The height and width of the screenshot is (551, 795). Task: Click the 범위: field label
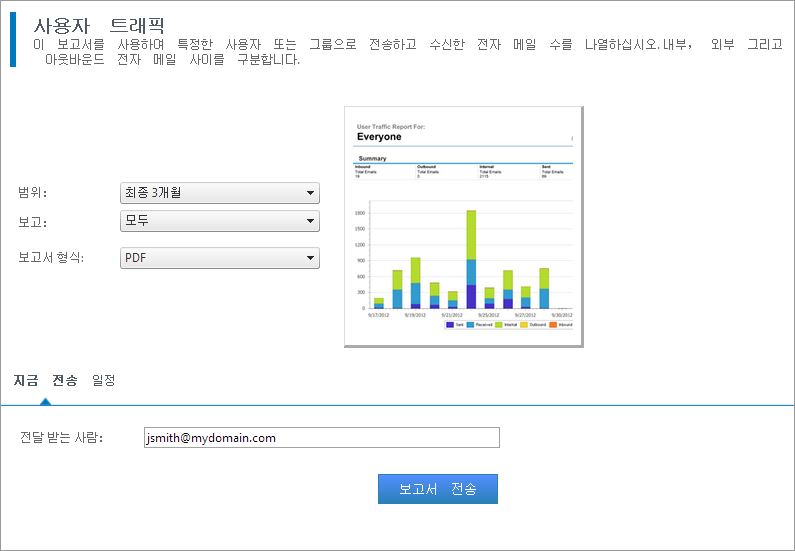pos(33,193)
